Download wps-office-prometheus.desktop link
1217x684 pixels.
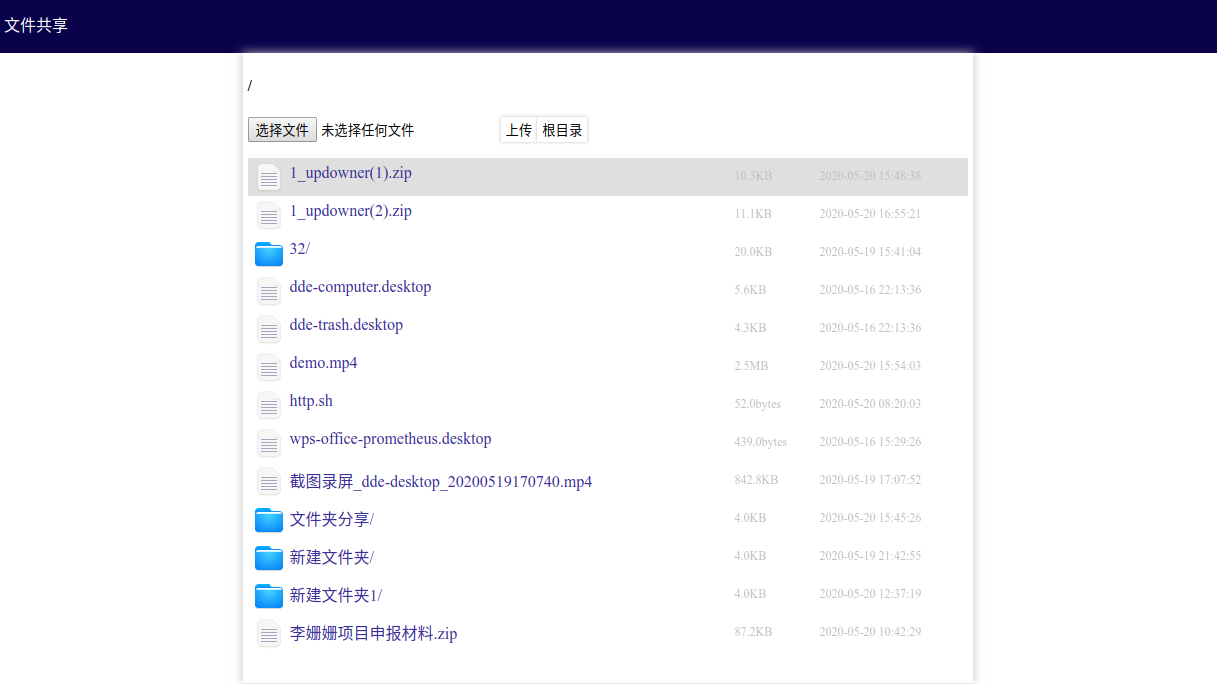[x=390, y=439]
